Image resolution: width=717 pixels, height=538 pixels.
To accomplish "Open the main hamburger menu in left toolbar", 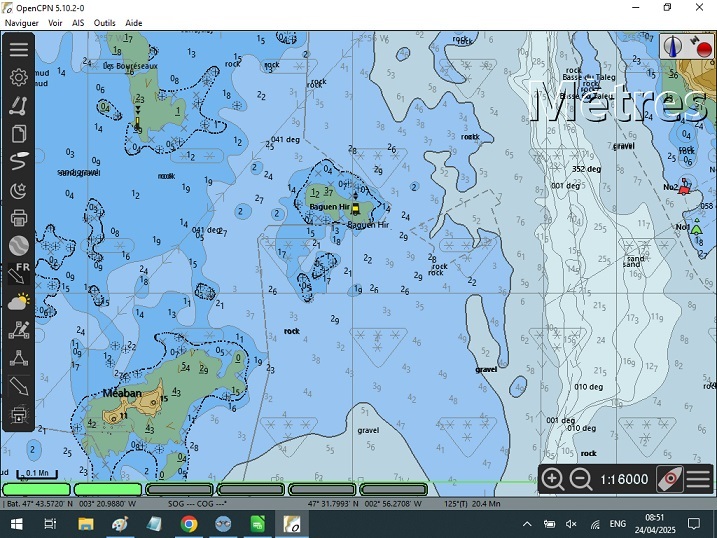I will 19,49.
